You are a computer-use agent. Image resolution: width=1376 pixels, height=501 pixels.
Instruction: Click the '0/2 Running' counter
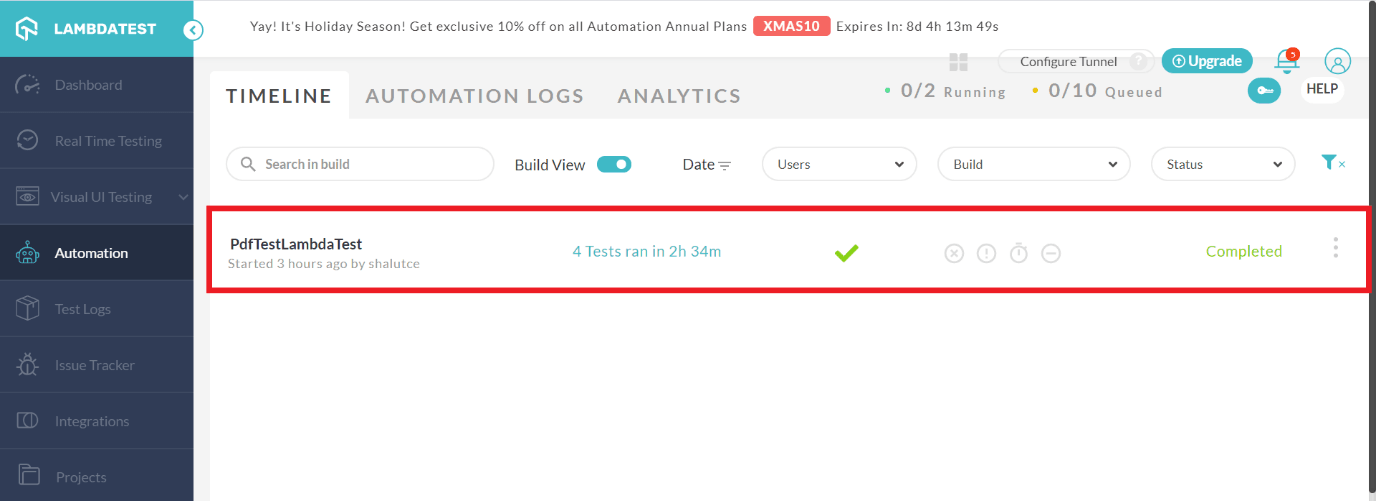[x=945, y=91]
